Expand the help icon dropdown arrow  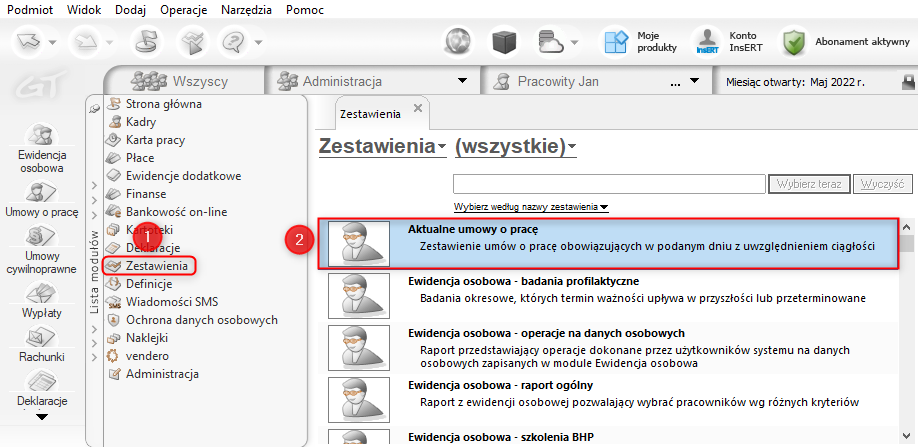coord(258,42)
